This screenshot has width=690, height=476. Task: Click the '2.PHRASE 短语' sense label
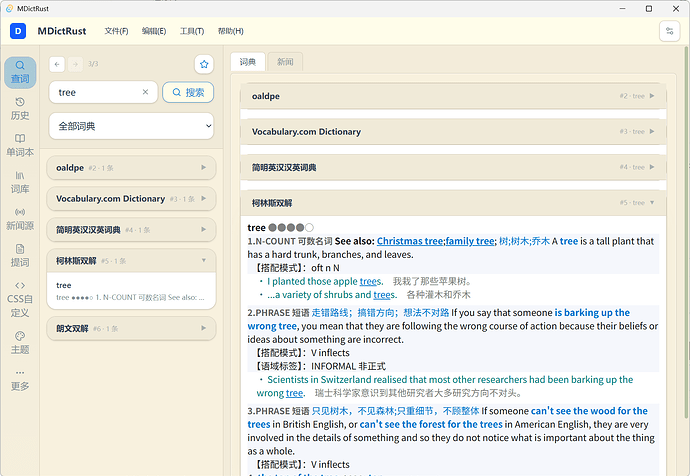pos(279,312)
